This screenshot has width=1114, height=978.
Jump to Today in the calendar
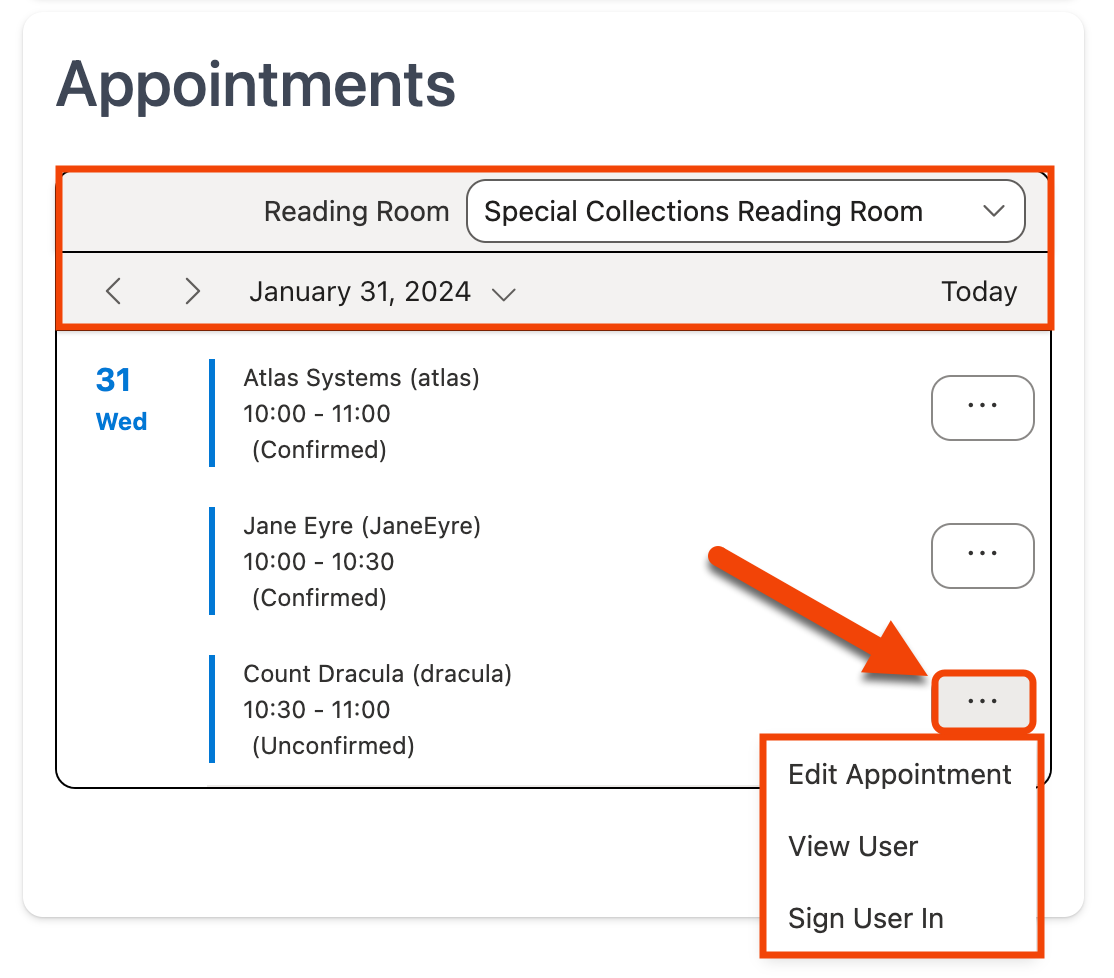click(978, 291)
